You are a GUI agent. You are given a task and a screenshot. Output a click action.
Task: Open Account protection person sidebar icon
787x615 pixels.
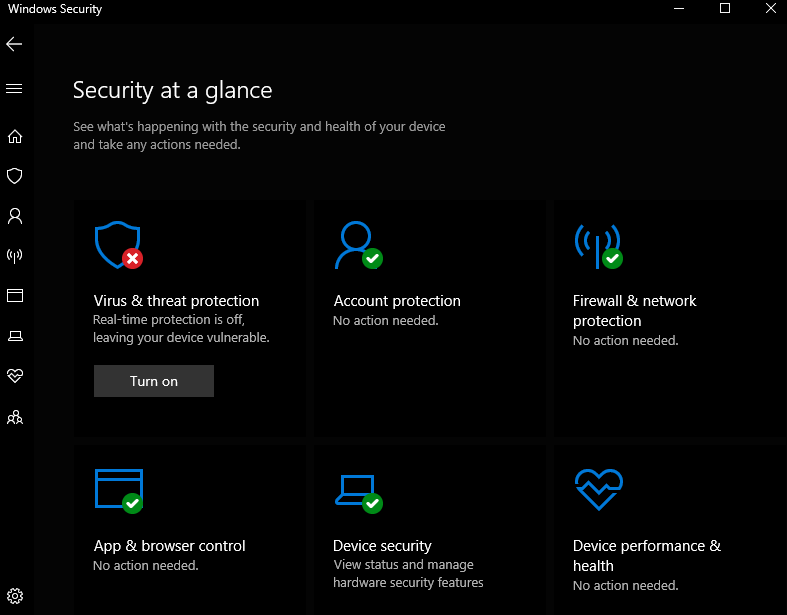click(x=15, y=216)
